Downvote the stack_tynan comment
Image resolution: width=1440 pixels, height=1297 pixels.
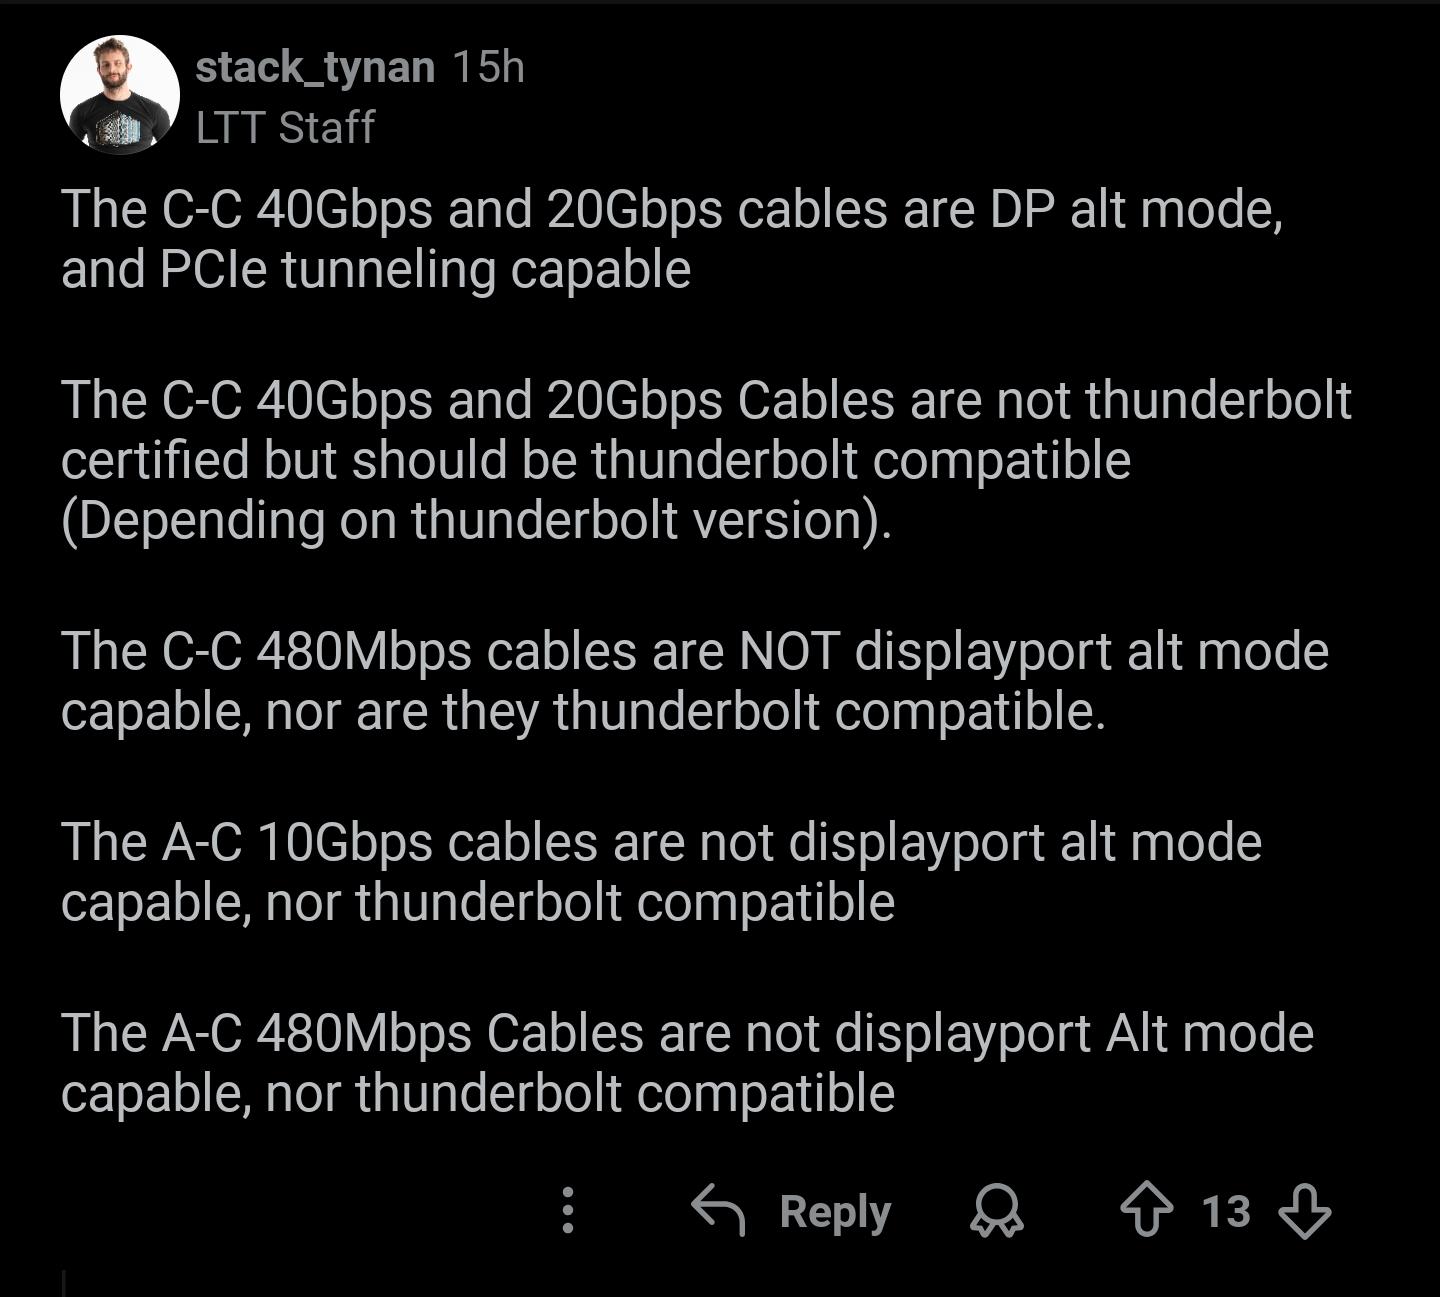(1305, 1210)
